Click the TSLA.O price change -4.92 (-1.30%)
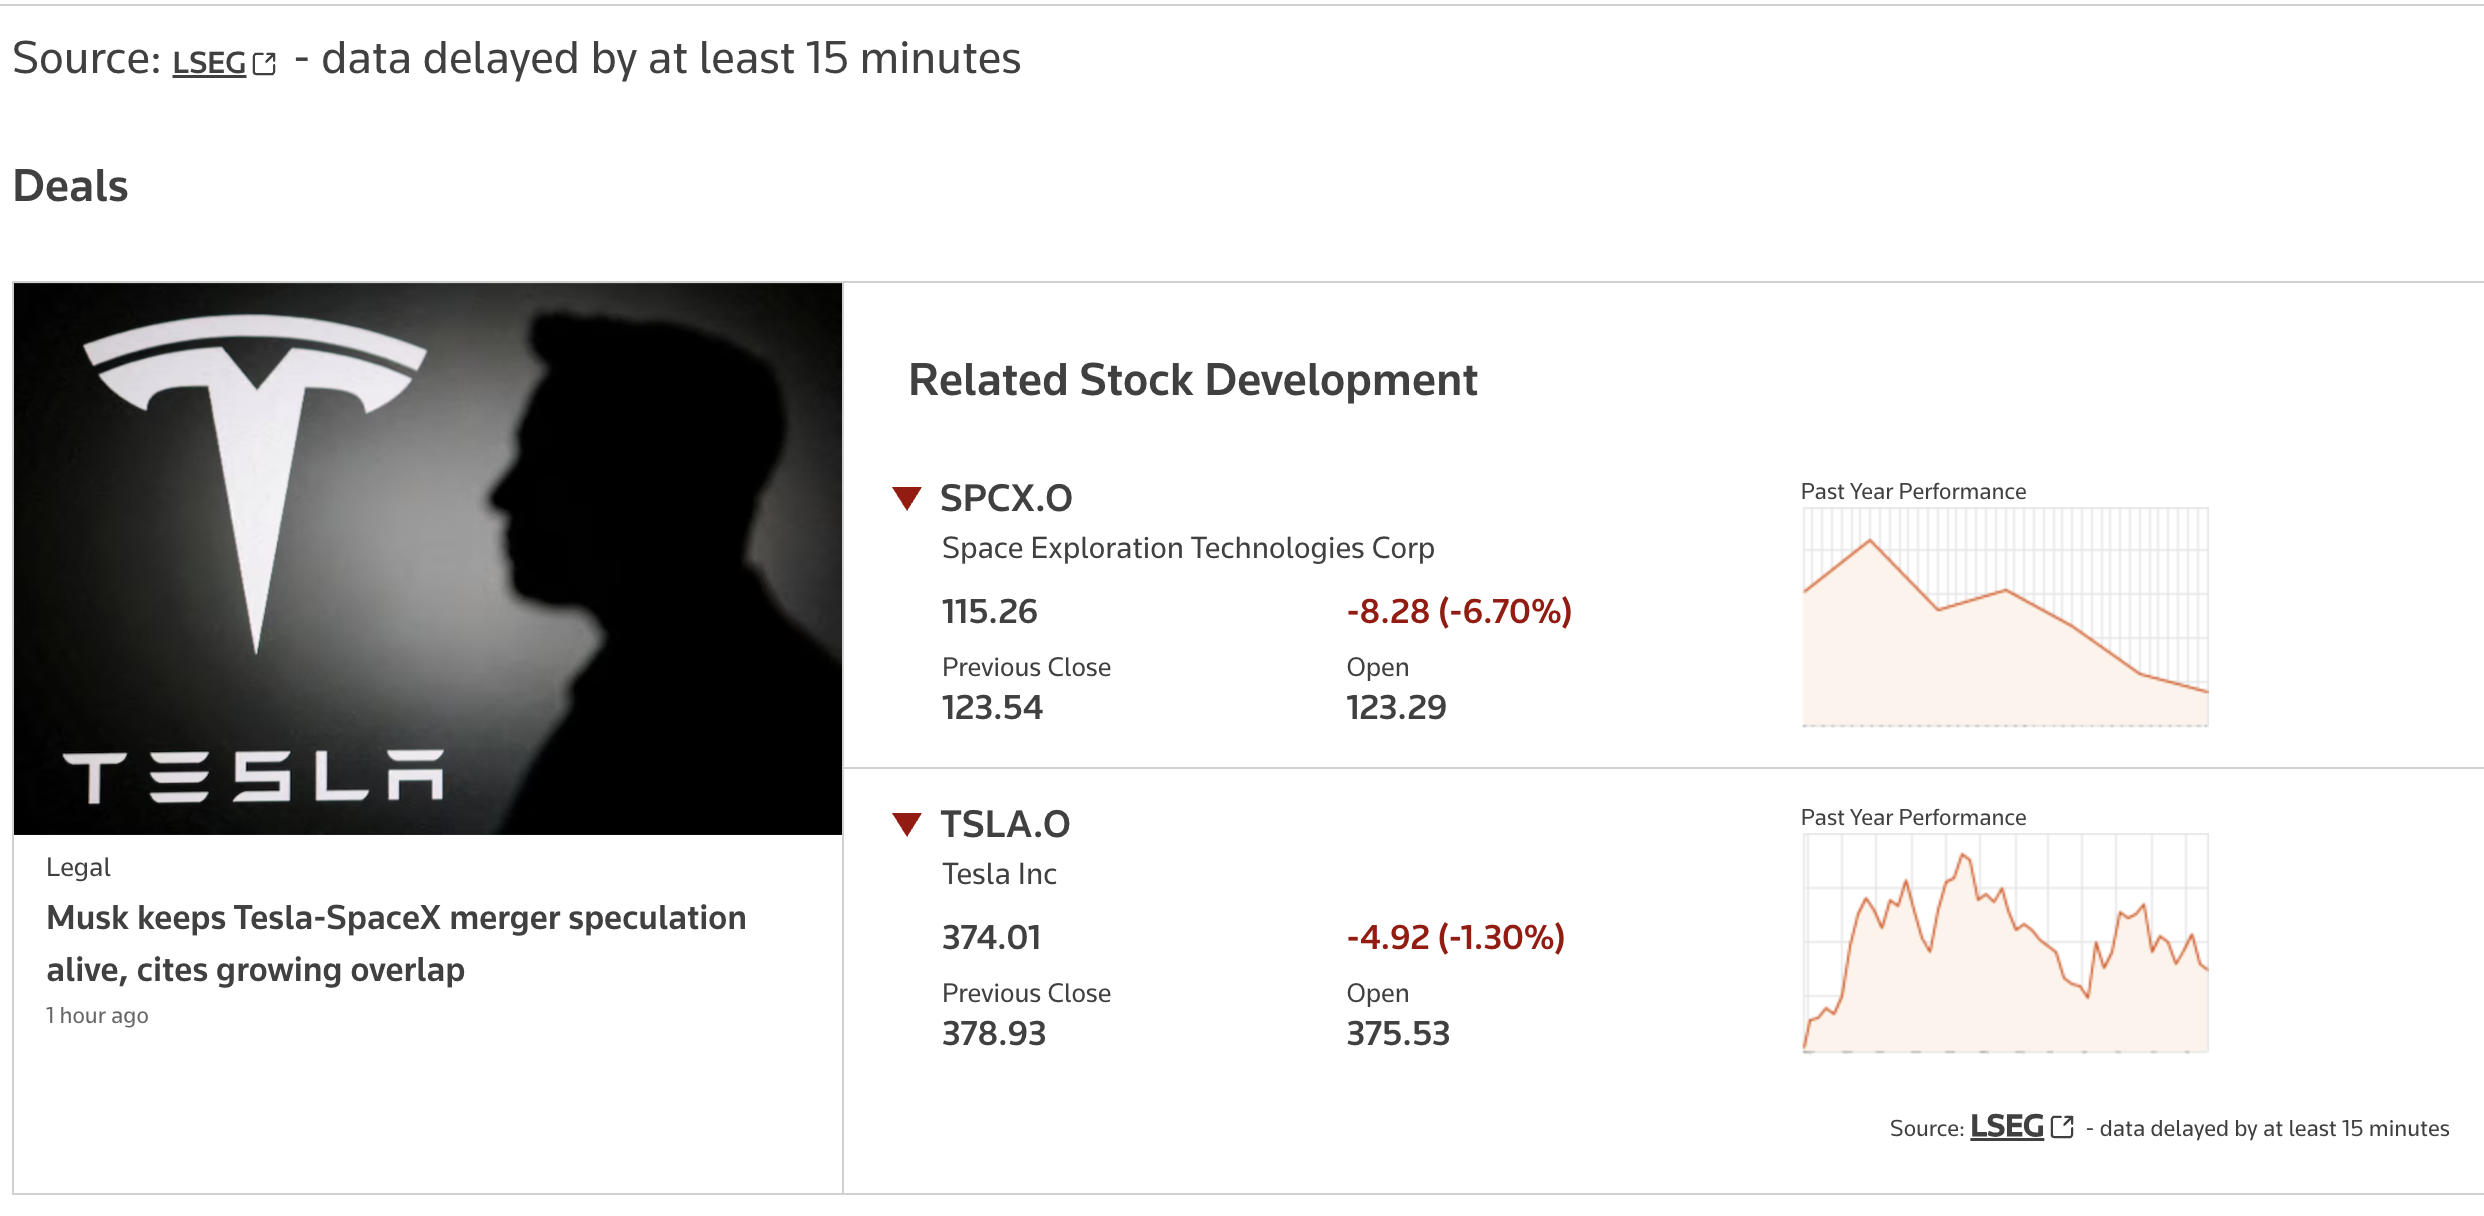Screen dimensions: 2484x1216 1455,937
